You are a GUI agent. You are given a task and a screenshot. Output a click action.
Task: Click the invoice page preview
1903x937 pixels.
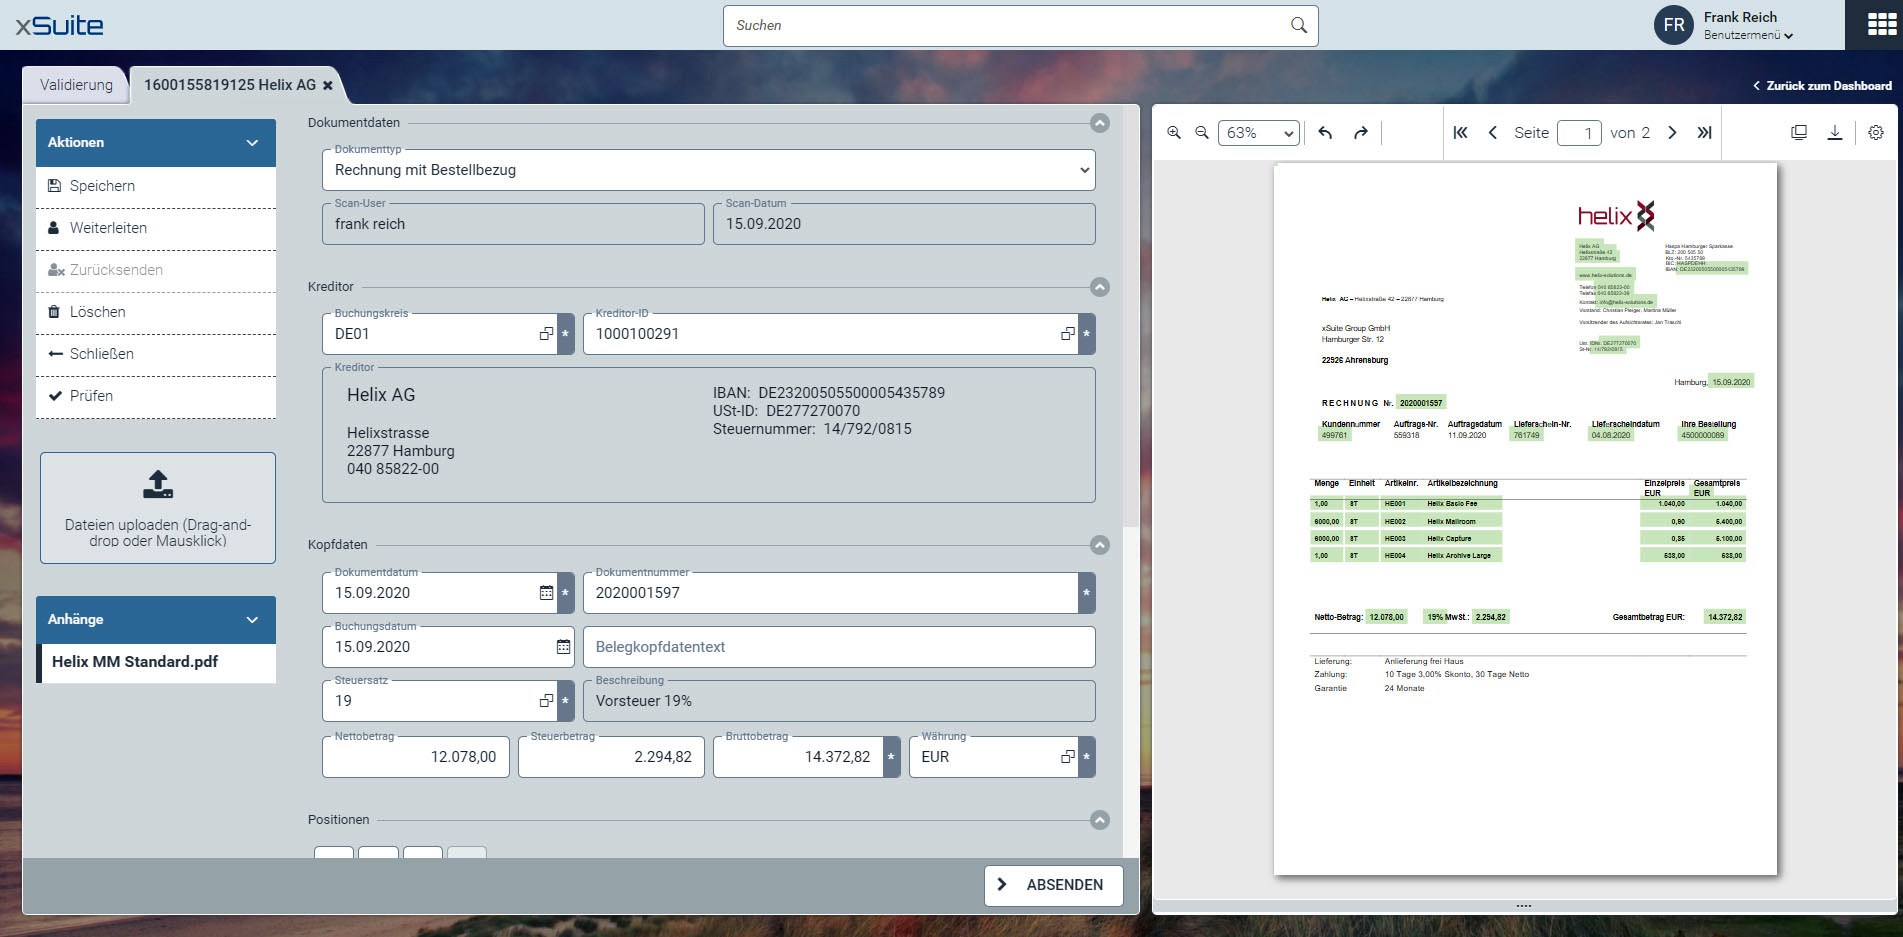1525,518
